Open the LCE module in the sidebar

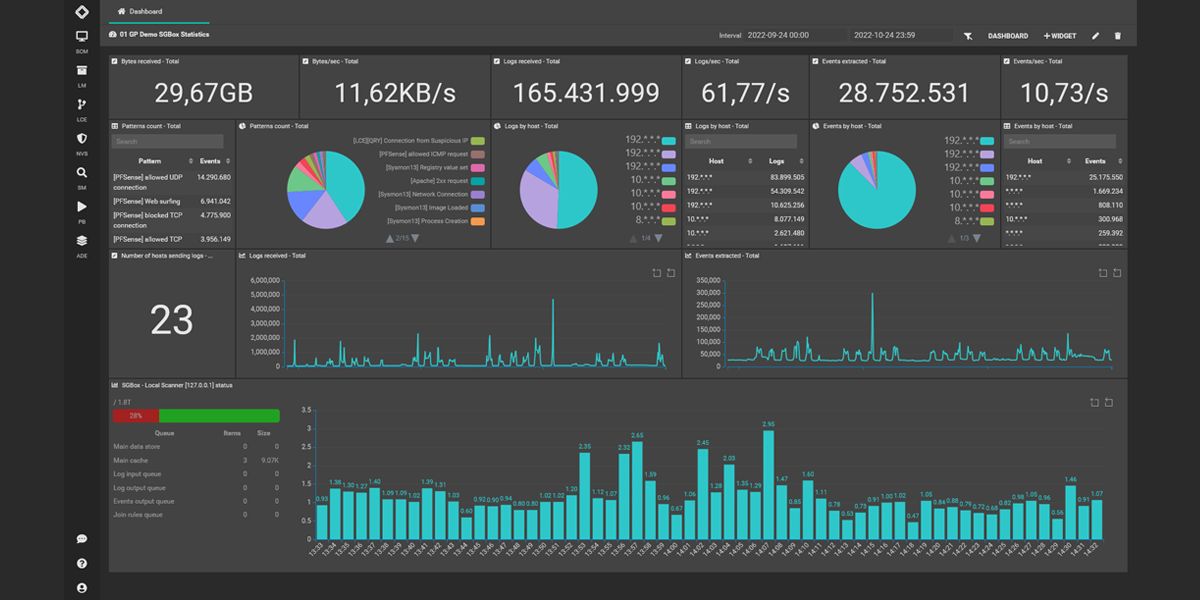[82, 102]
